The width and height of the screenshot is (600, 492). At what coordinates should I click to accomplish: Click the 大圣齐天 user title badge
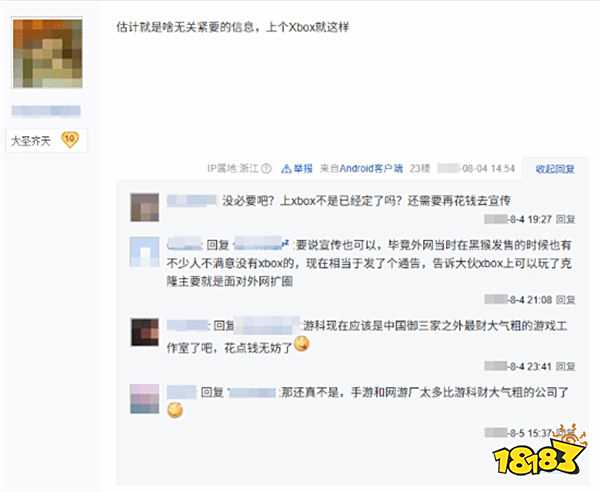(31, 141)
